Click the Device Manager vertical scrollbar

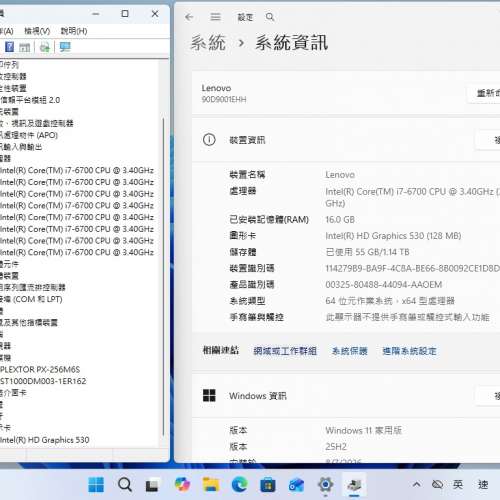point(163,277)
